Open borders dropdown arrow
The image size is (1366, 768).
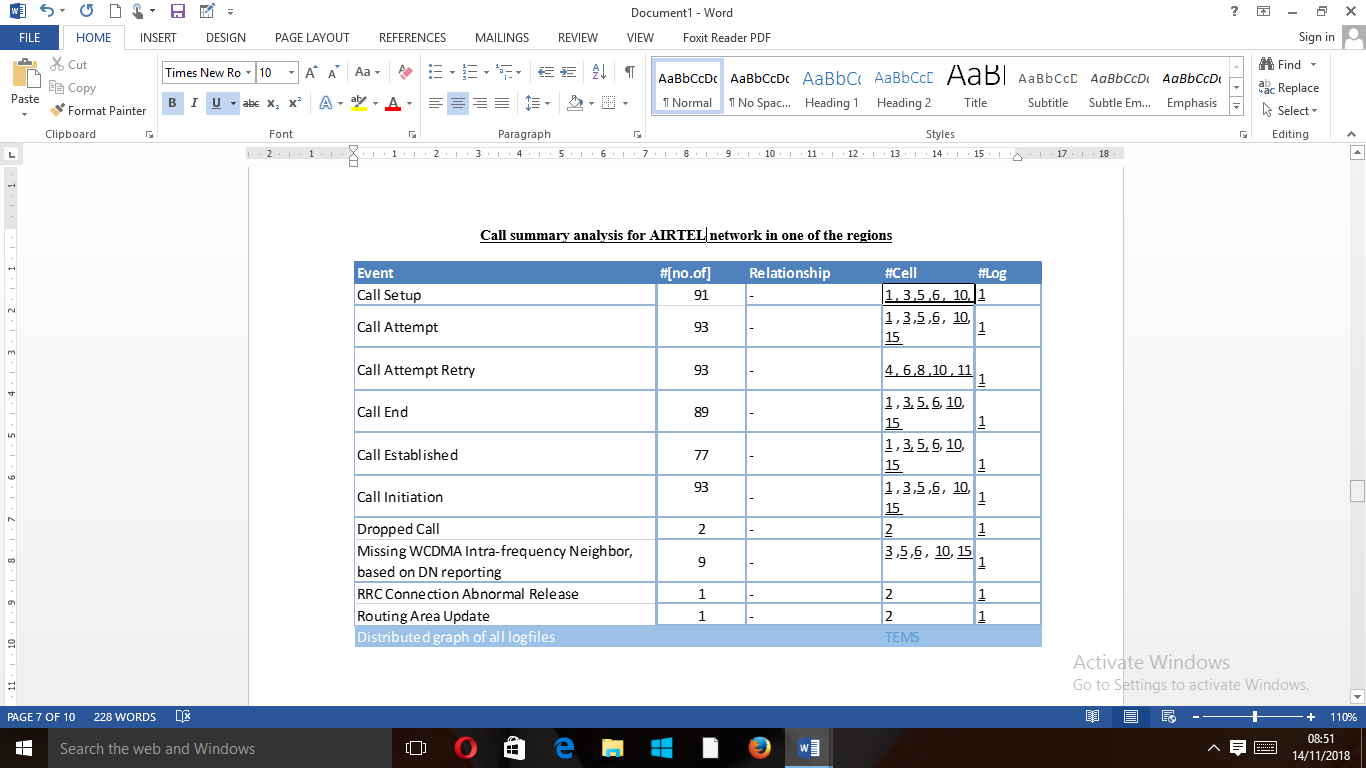(625, 103)
